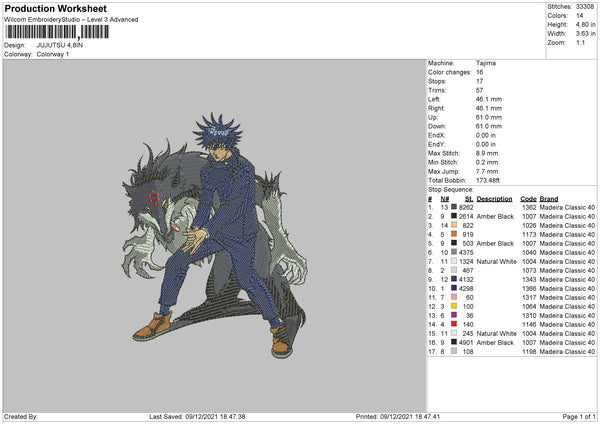The height and width of the screenshot is (424, 600).
Task: Click the 'Description' column header
Action: (x=494, y=199)
